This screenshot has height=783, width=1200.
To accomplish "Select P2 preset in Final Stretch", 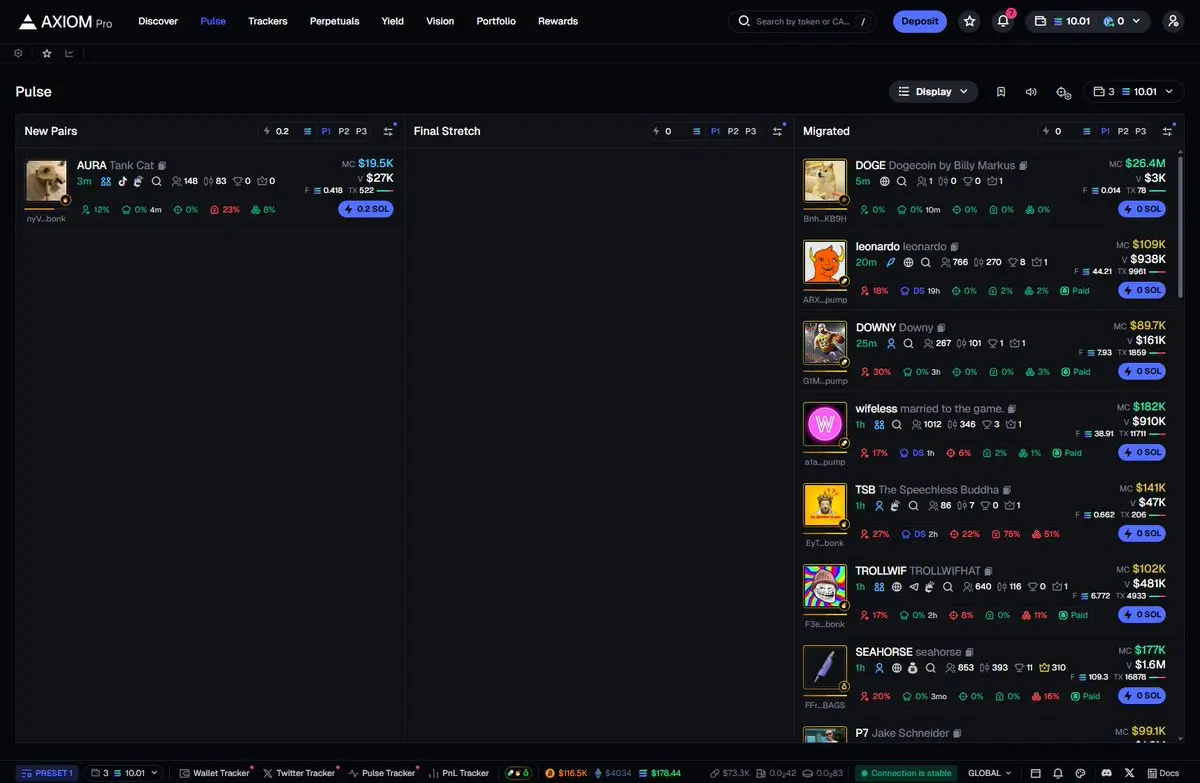I will pos(733,131).
